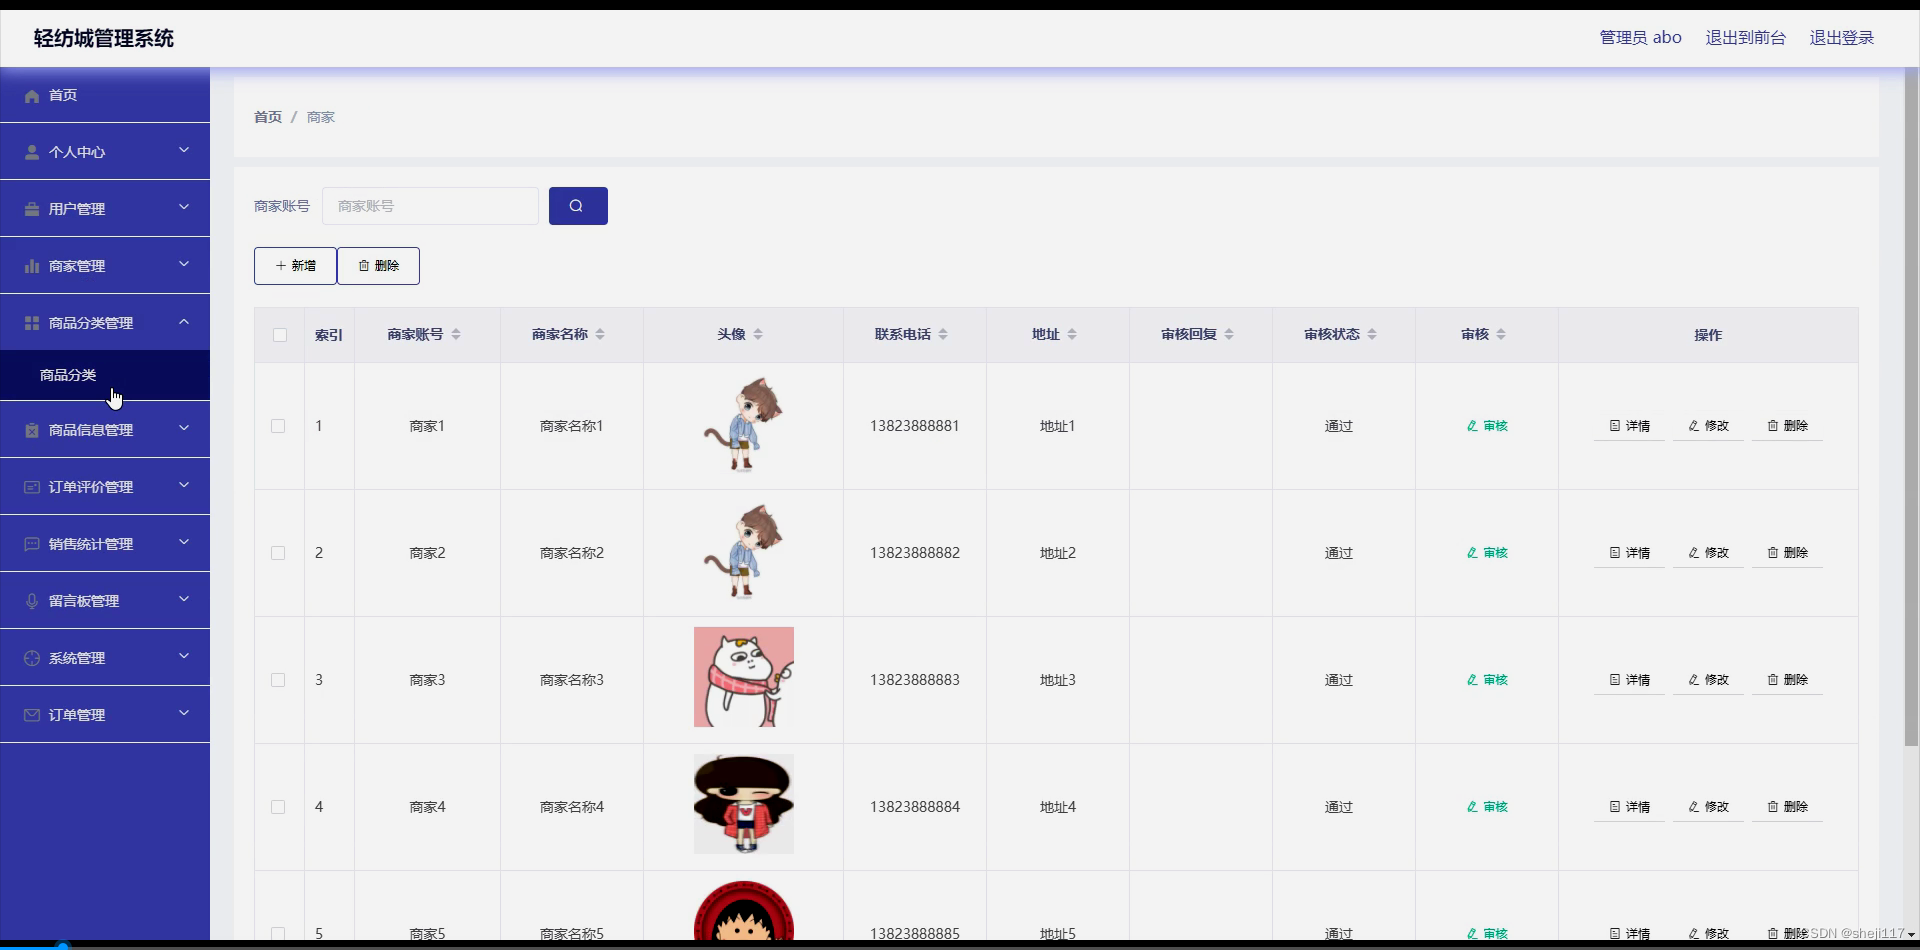Viewport: 1920px width, 950px height.
Task: Open the 商品分类 submenu item
Action: (x=66, y=374)
